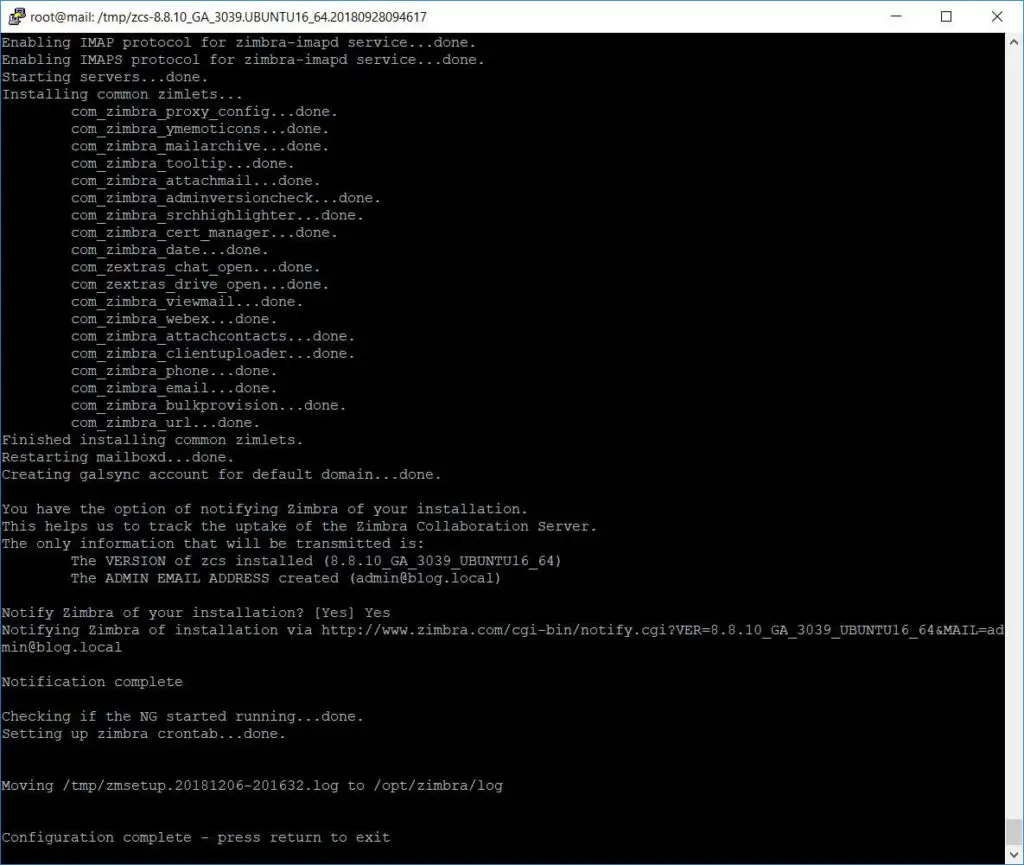
Task: Click 'Checking if the NG started running' line
Action: (x=182, y=717)
